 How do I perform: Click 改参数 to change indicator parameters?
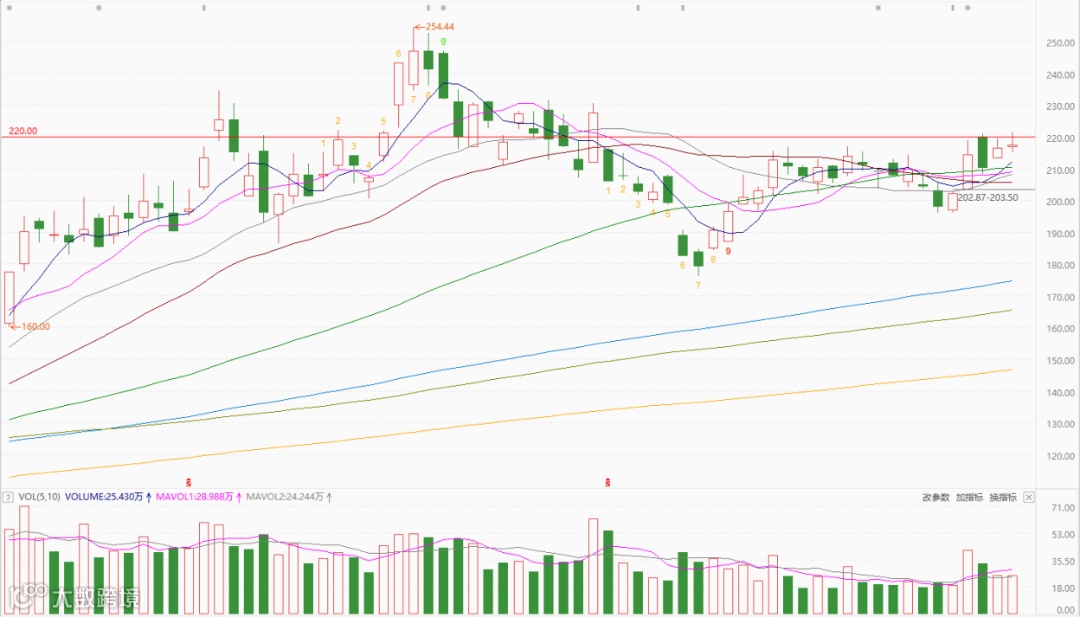coord(936,497)
